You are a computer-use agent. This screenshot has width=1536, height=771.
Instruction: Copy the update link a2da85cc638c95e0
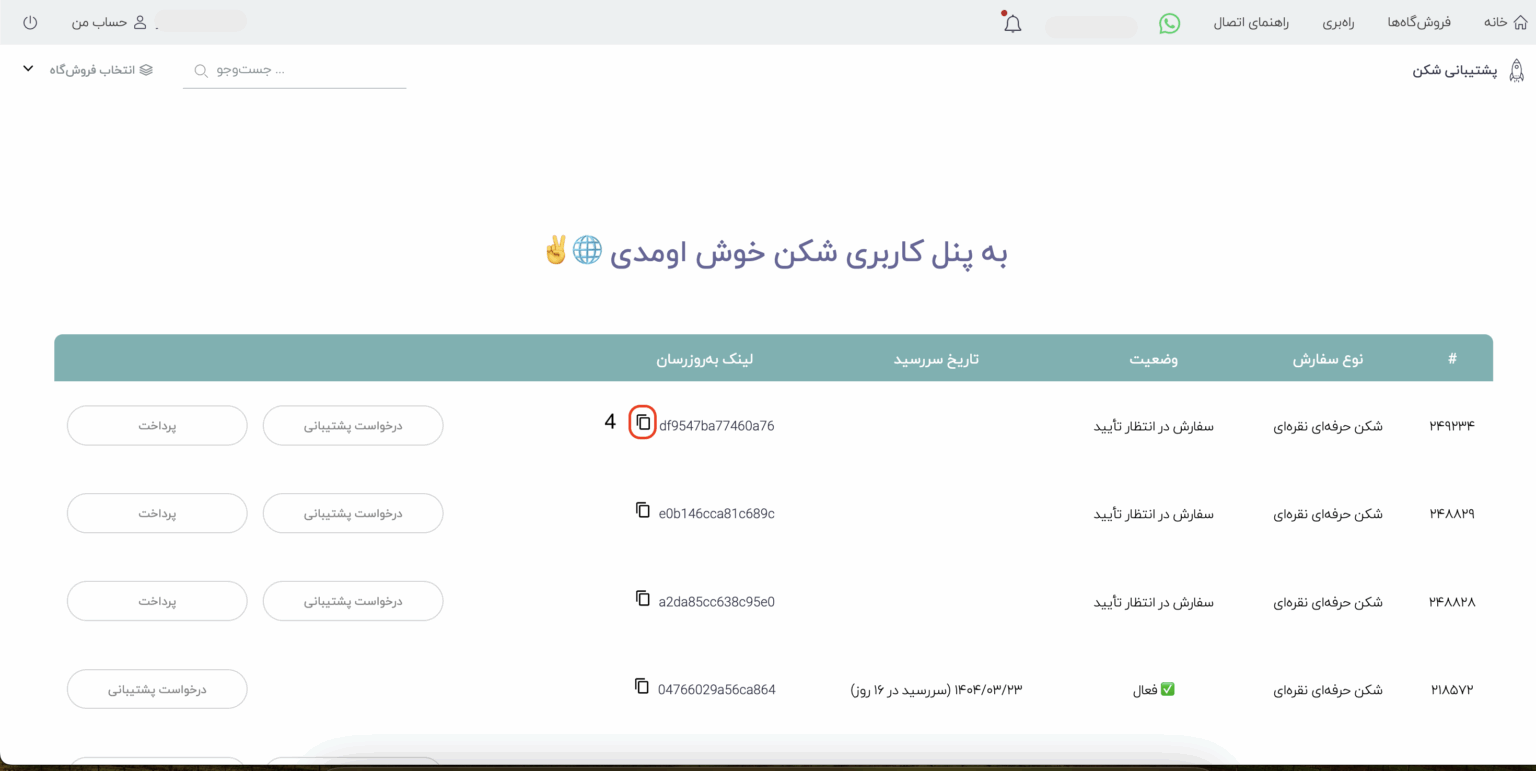642,599
